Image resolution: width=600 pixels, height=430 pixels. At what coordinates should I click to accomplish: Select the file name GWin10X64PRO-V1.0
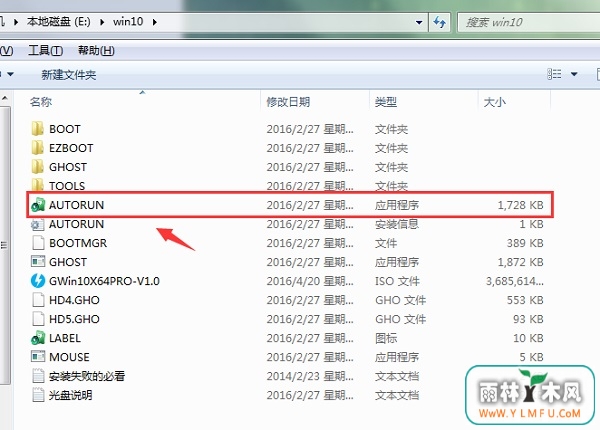pyautogui.click(x=104, y=281)
